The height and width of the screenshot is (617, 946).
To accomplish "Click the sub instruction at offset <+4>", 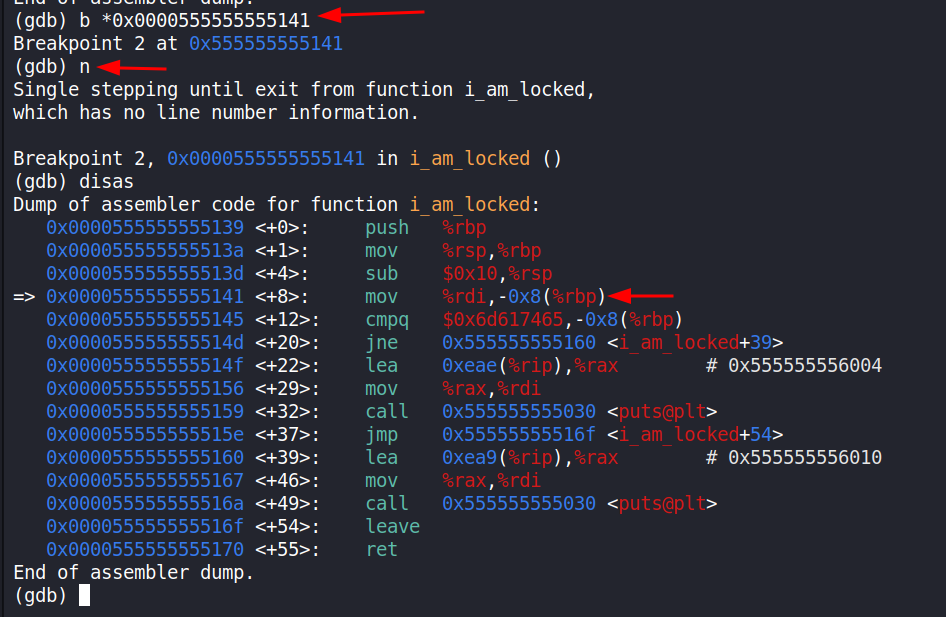I will coord(381,273).
